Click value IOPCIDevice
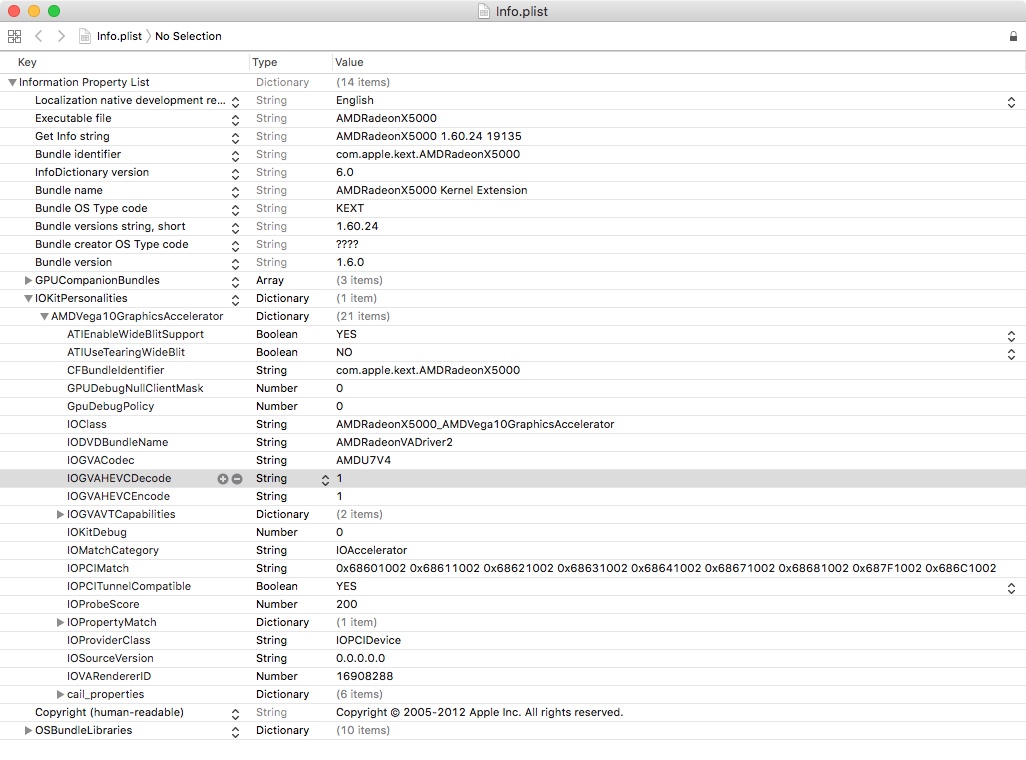 tap(368, 640)
